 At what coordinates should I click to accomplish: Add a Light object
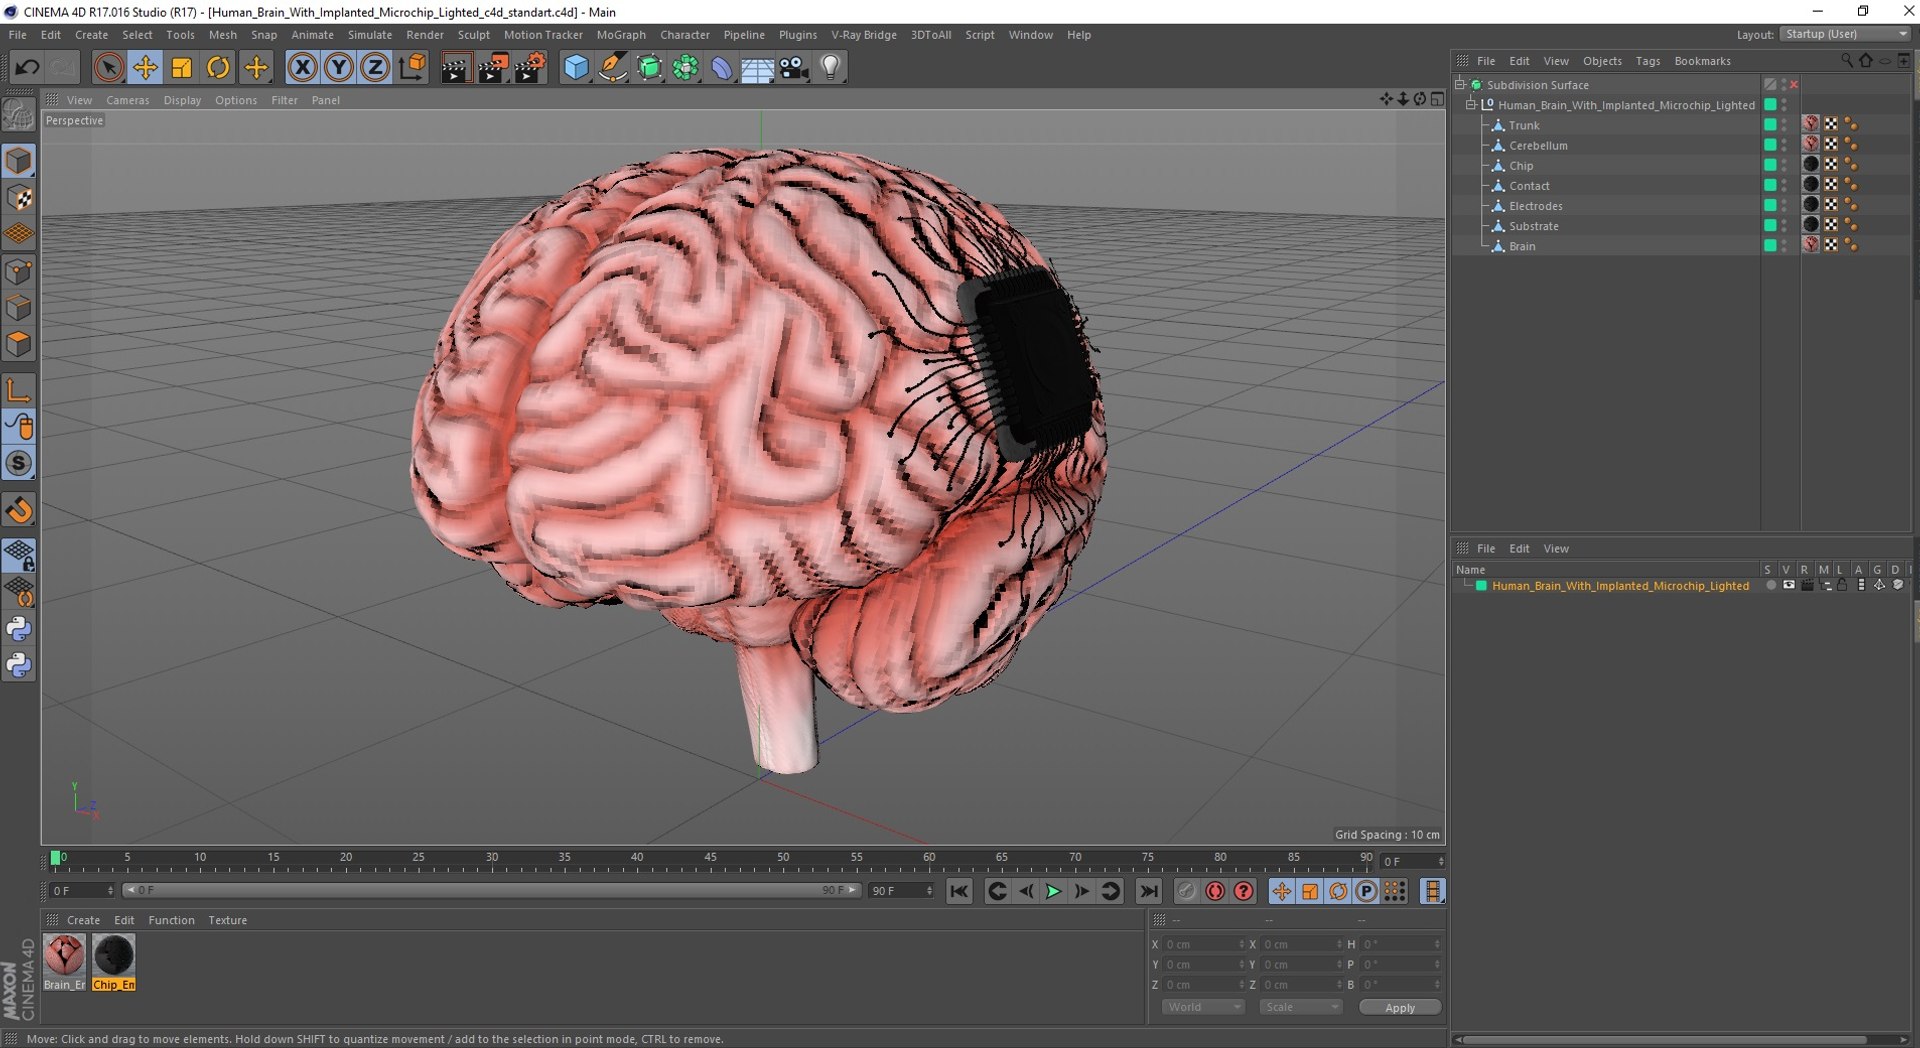830,67
